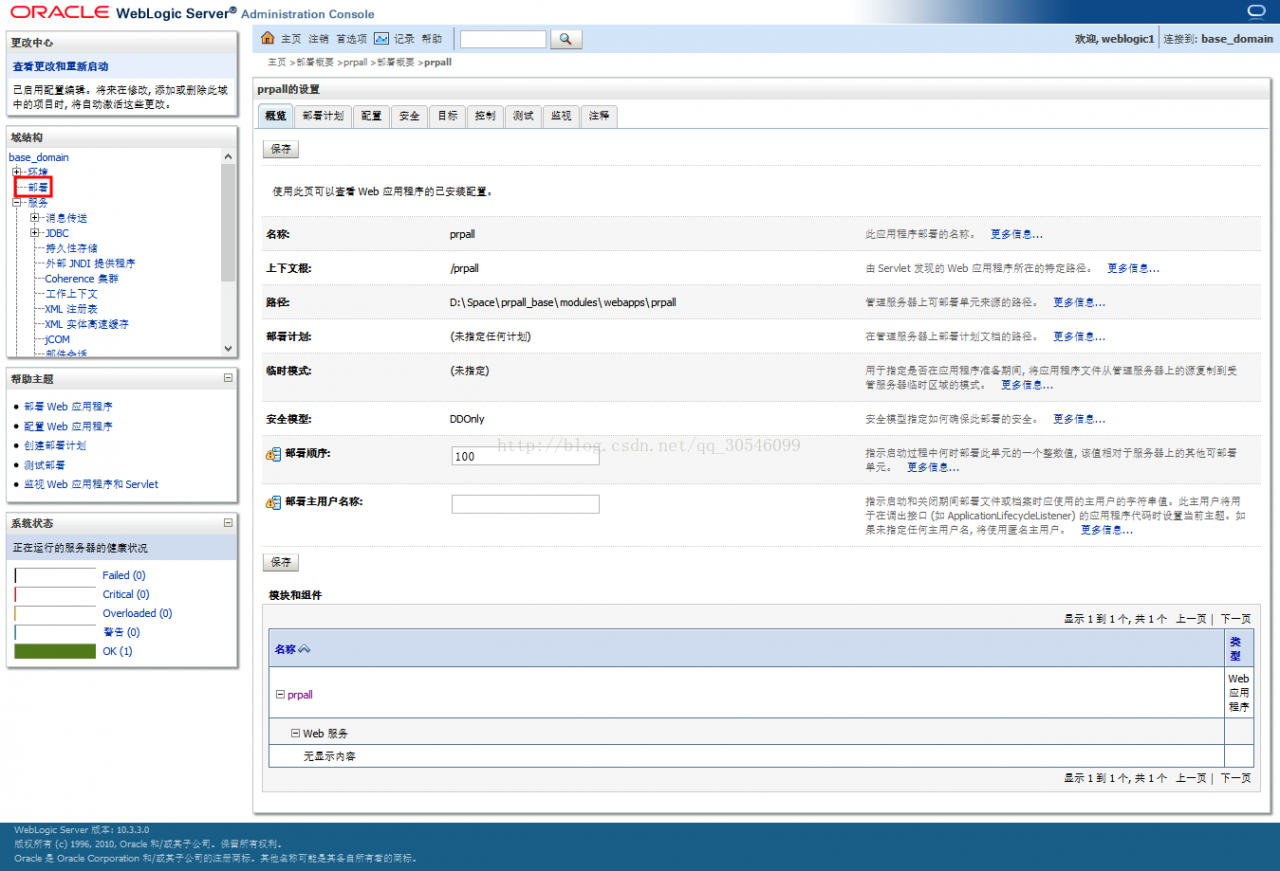Click 主页 in the breadcrumb path

pos(277,62)
